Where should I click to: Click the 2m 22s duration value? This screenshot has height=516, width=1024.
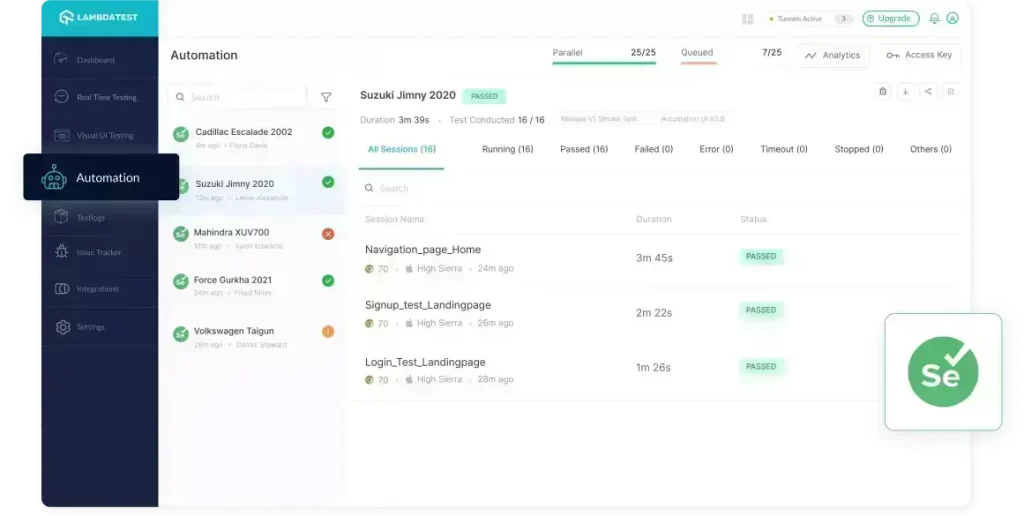point(654,313)
